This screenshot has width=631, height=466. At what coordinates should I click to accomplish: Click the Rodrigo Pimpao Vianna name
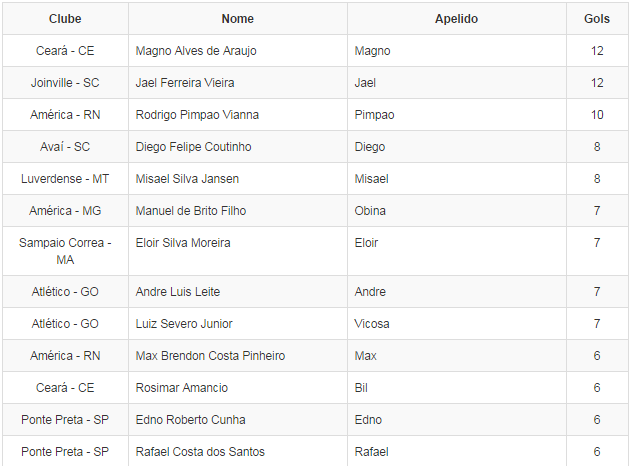[197, 115]
